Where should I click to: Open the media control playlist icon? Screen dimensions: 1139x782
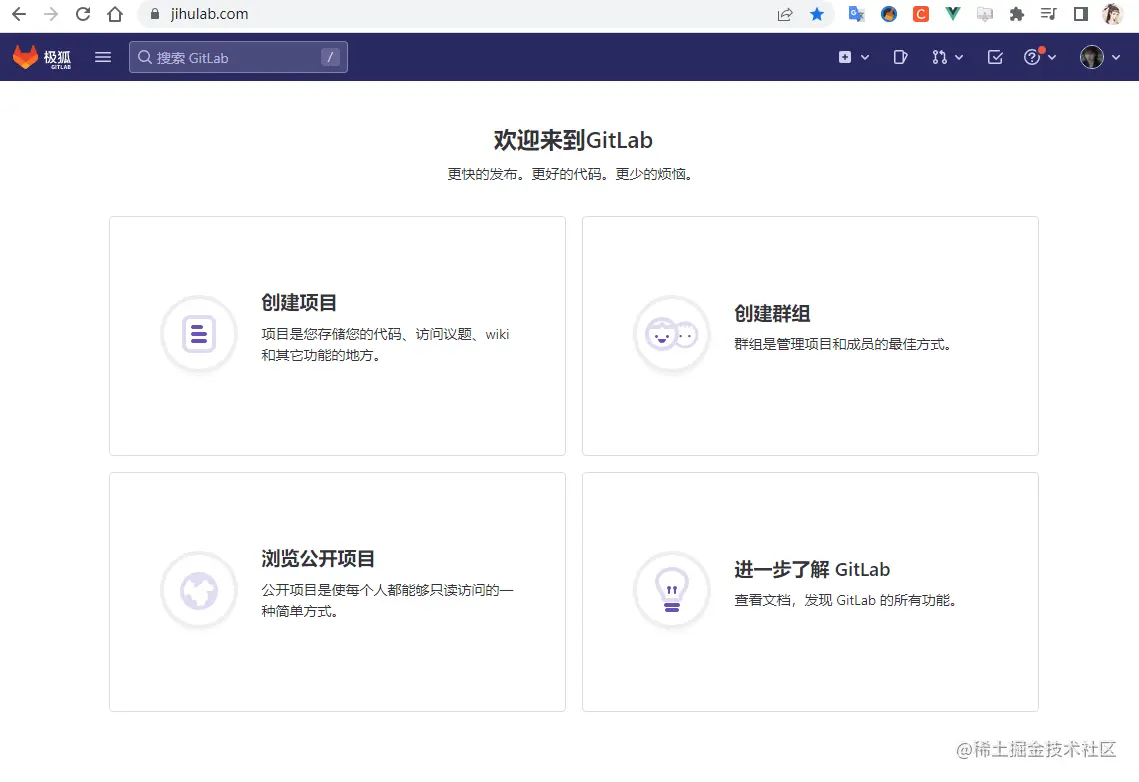(1048, 14)
